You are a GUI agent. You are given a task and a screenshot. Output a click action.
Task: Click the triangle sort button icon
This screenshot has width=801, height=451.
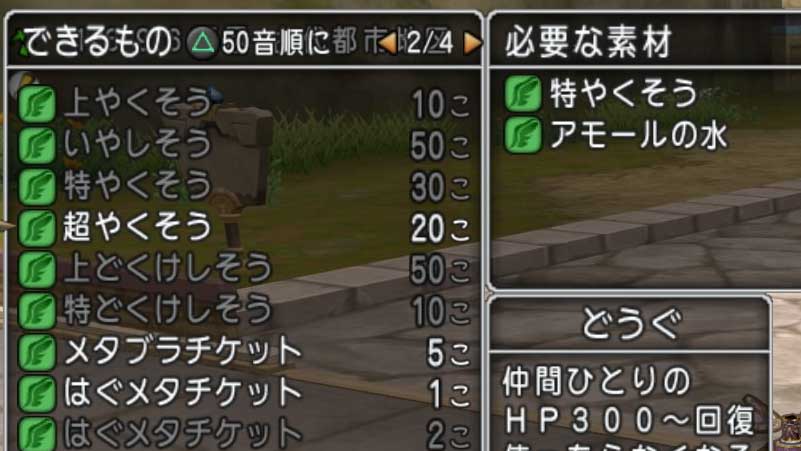pos(202,42)
